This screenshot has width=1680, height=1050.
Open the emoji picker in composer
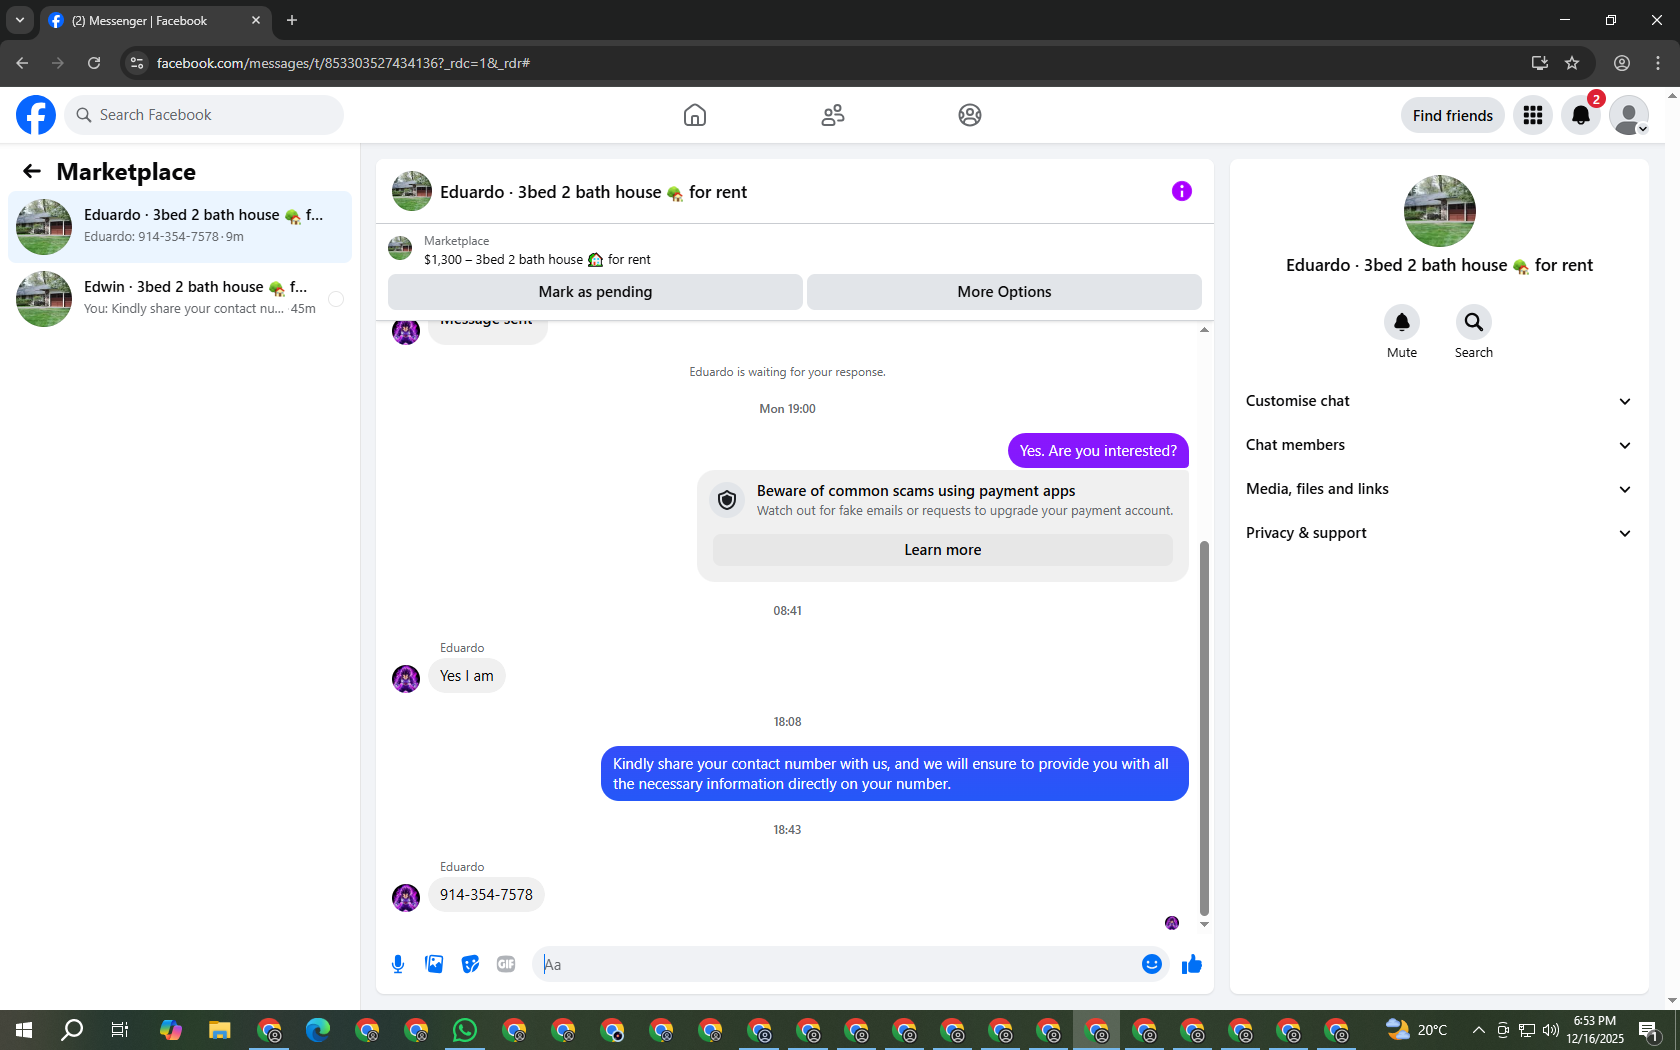(x=1152, y=964)
